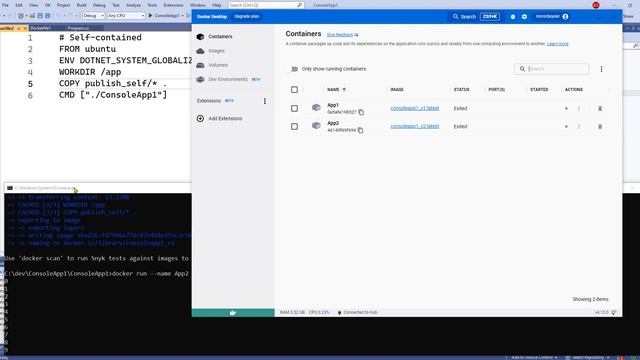Click the Visual Studio search magnifier icon
640x360 pixels.
(x=299, y=5)
